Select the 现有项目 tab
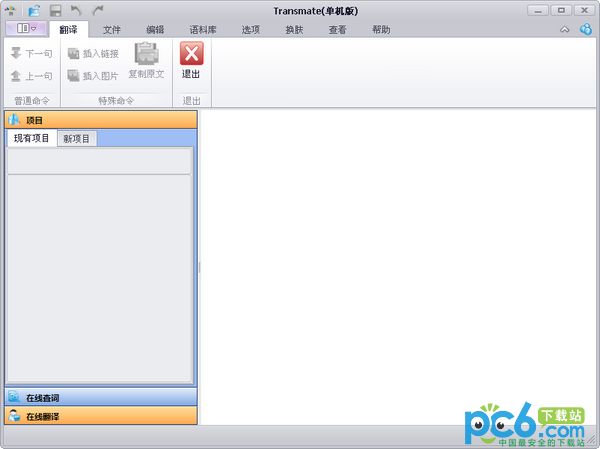Screen dimensions: 600x449 tap(32, 139)
